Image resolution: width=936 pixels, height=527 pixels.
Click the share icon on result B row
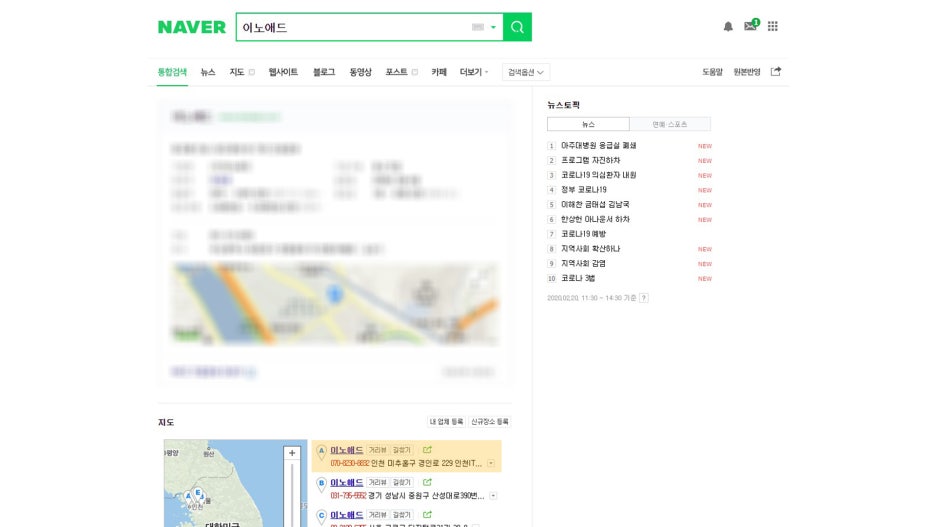[427, 482]
